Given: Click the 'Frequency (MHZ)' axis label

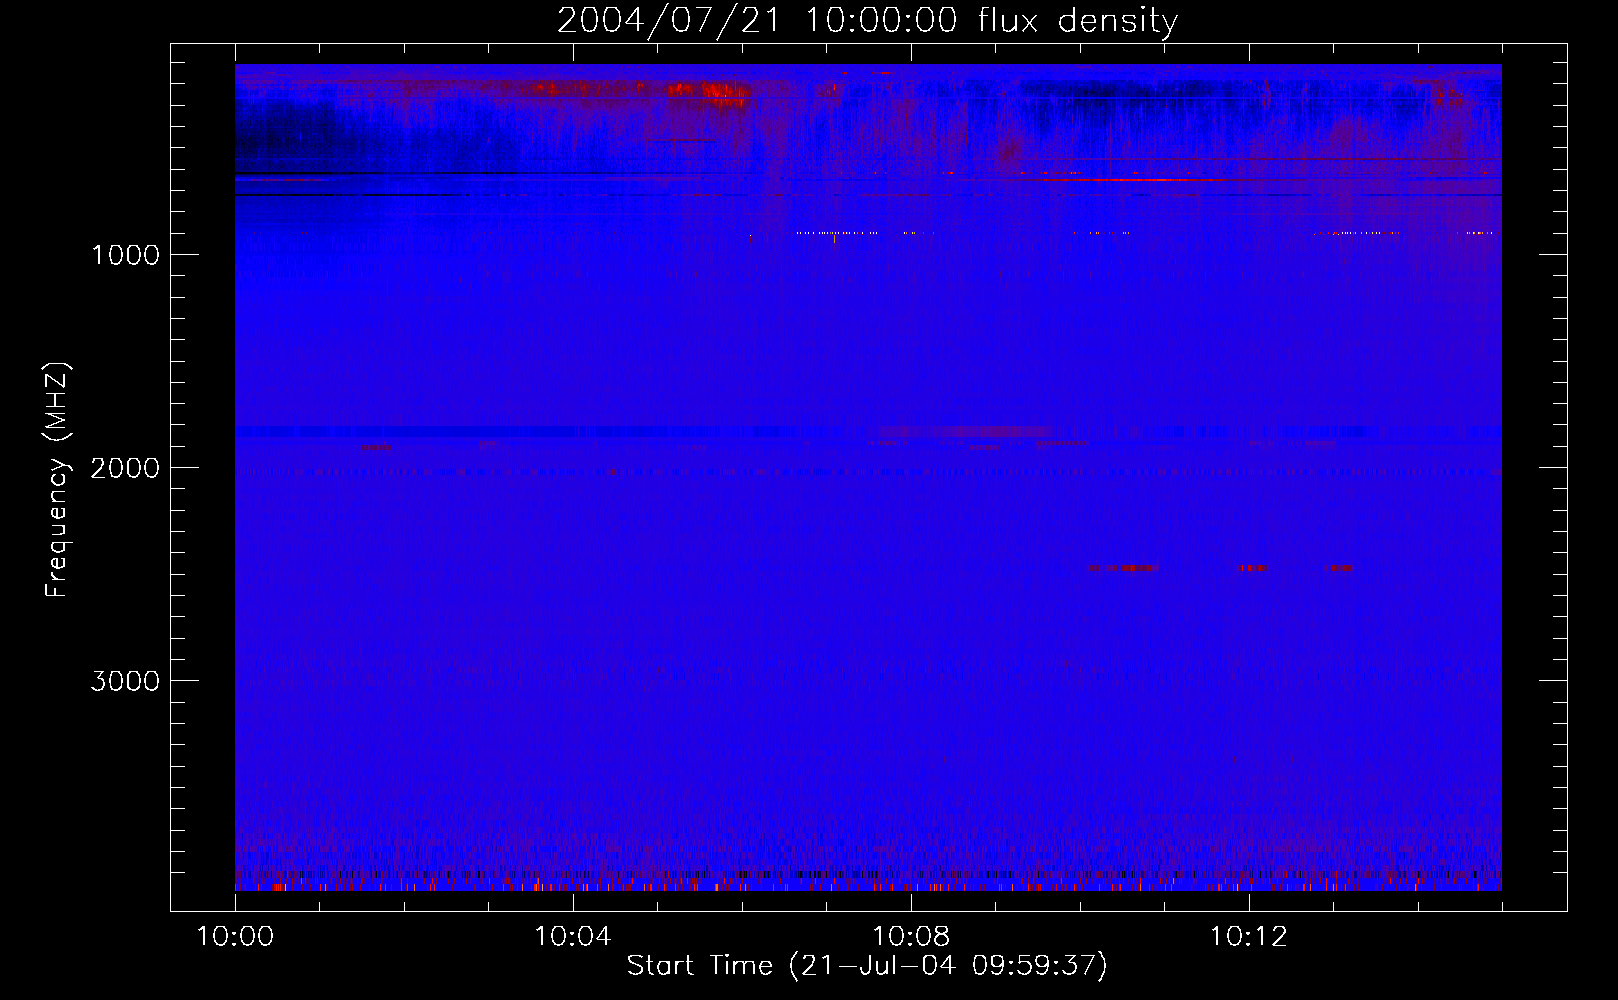Looking at the screenshot, I should [x=57, y=480].
